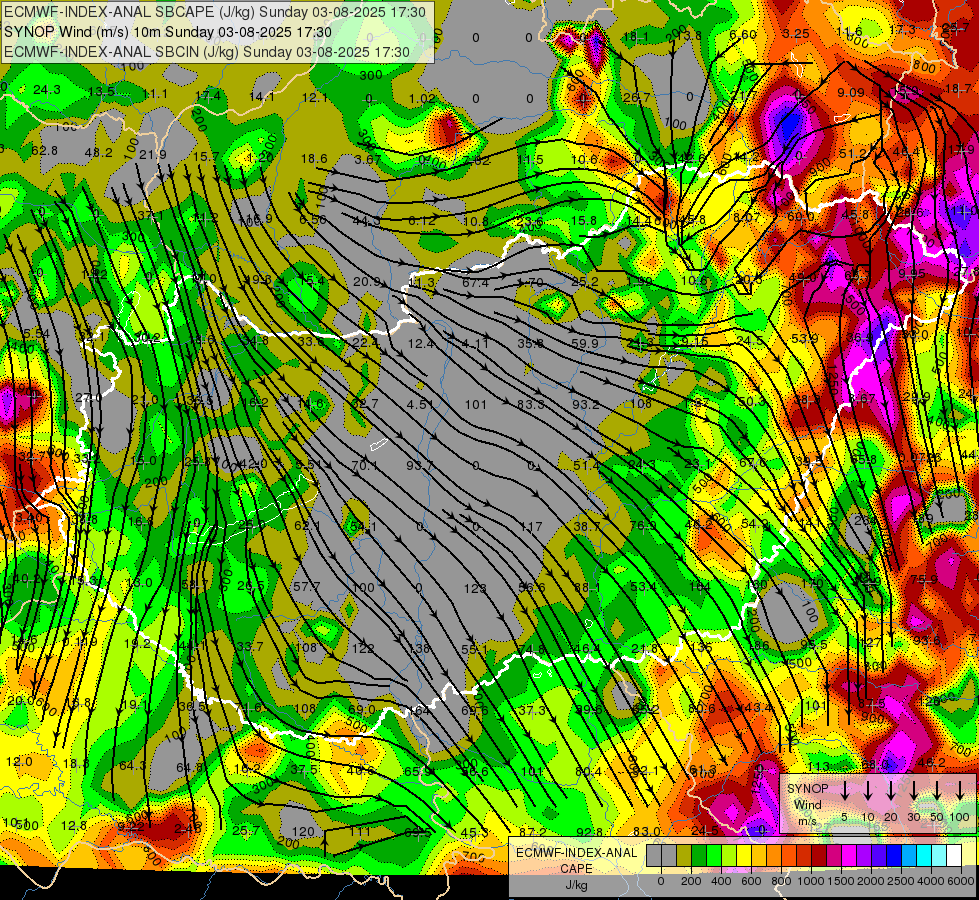979x900 pixels.
Task: Click the 1500 tick label in CAPE legend
Action: (x=842, y=881)
